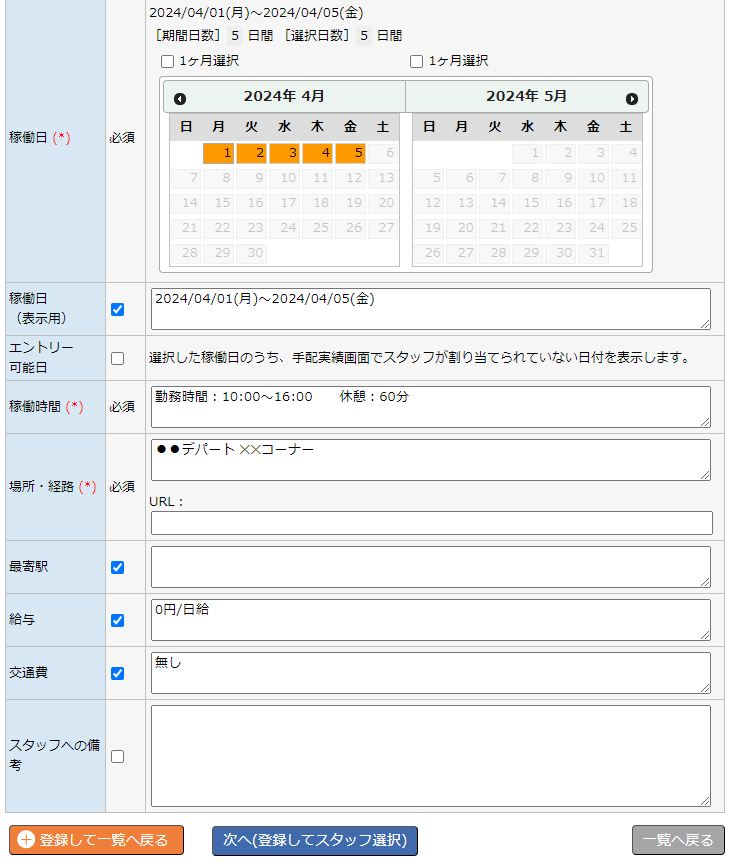Click the 最寄駅 empty text area
Screen dimensions: 731x862
point(431,567)
